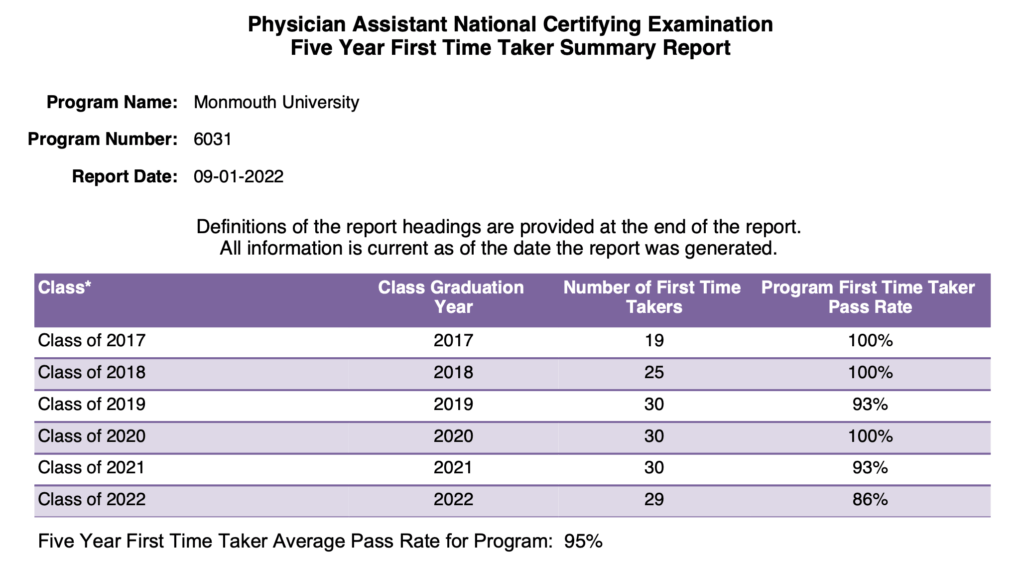Click the 'Class of 2019' row label

pyautogui.click(x=92, y=404)
